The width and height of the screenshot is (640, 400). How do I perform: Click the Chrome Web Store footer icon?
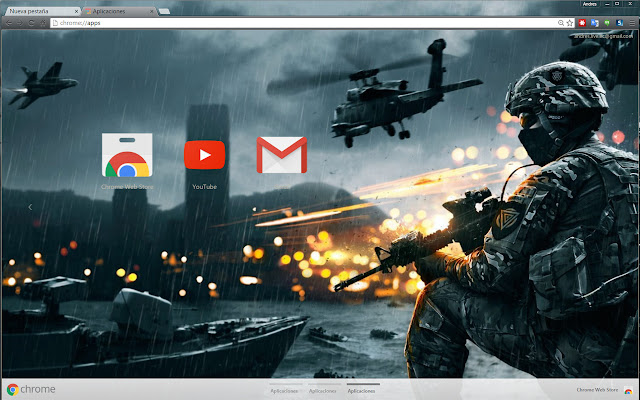click(x=628, y=391)
